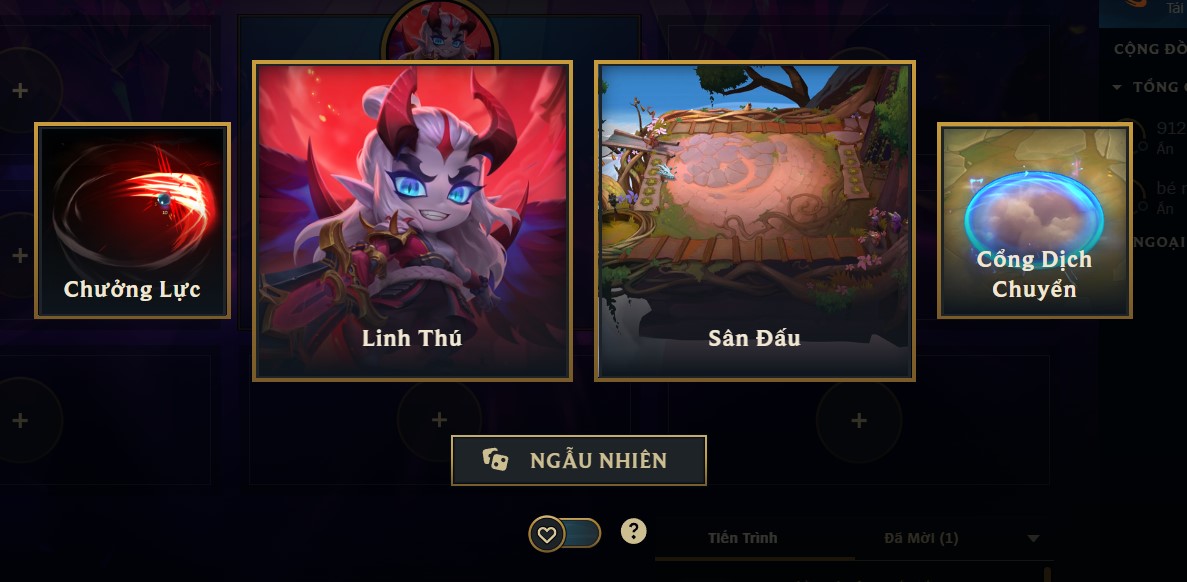Screen dimensions: 1187x582
Task: Open the CỘNG ĐỒ community header
Action: click(1150, 49)
